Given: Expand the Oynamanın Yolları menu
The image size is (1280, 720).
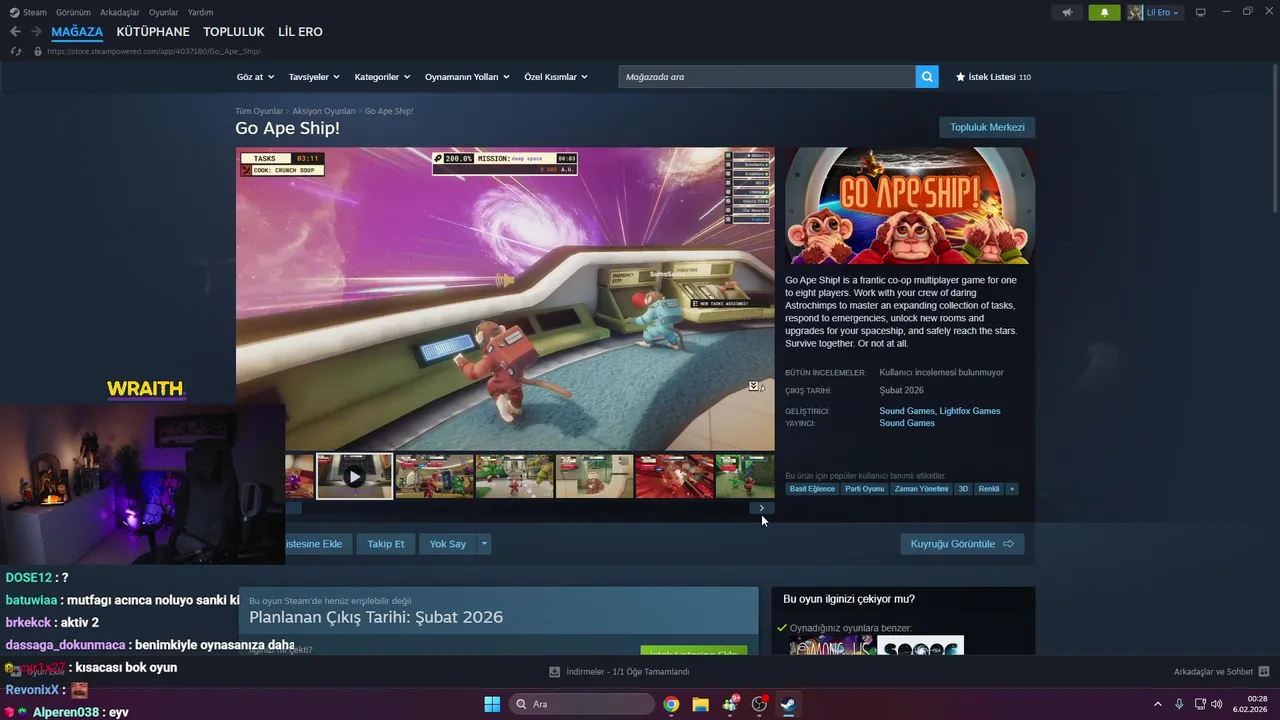Looking at the screenshot, I should pyautogui.click(x=467, y=77).
